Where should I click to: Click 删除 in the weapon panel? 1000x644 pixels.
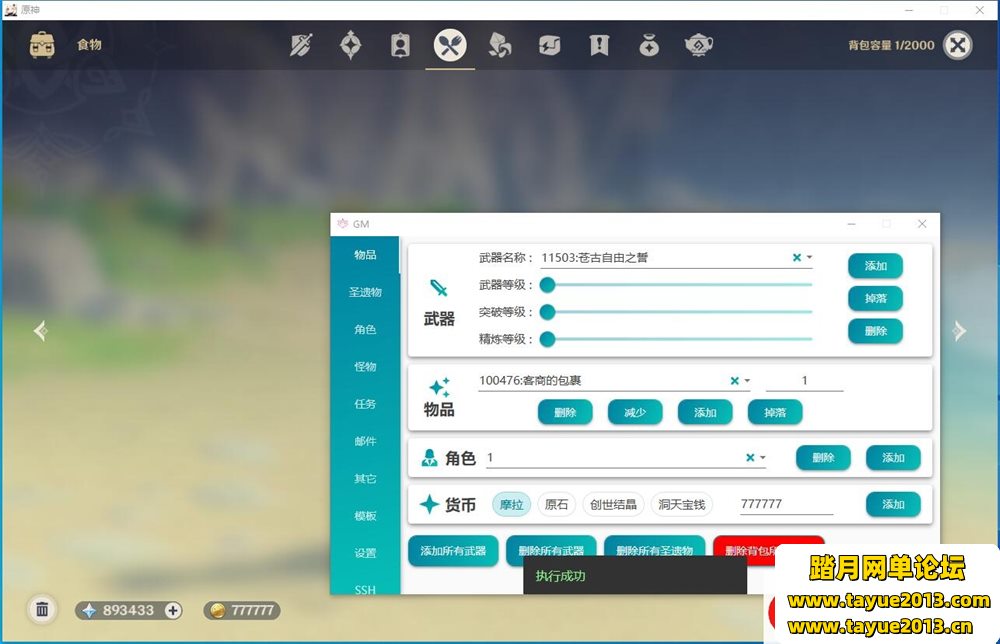(875, 331)
